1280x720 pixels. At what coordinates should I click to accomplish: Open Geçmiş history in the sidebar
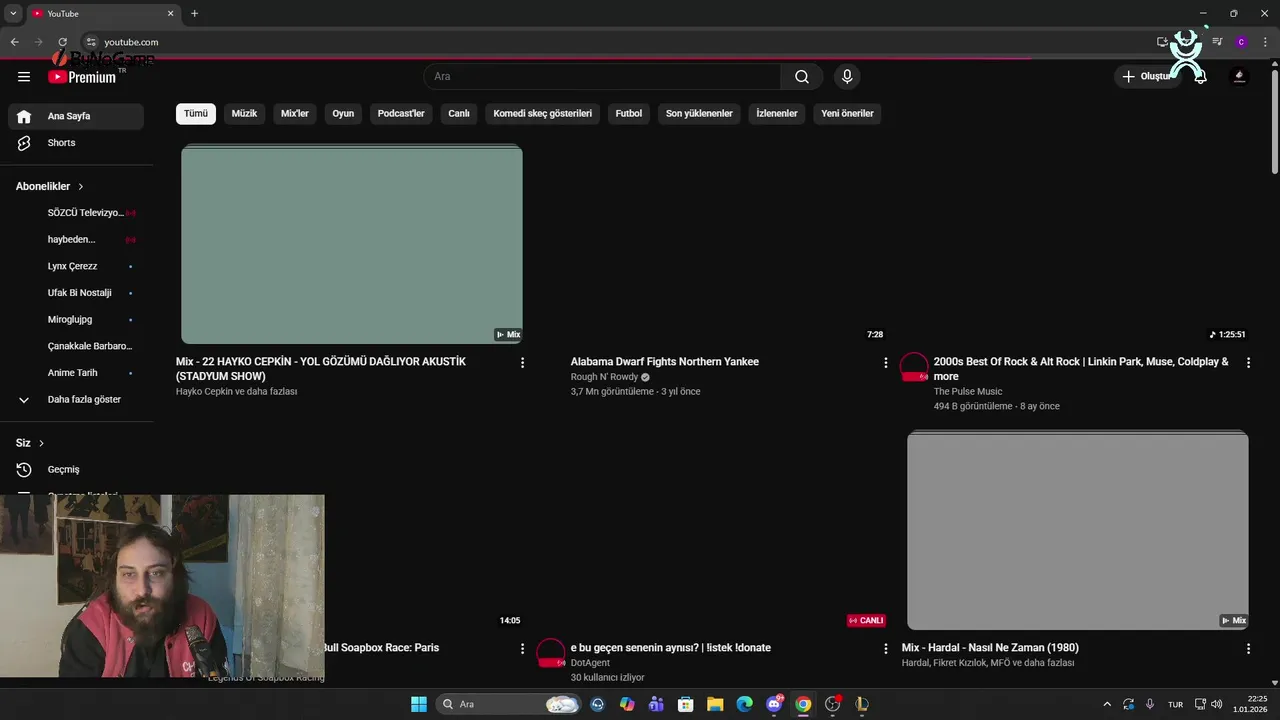click(x=76, y=469)
